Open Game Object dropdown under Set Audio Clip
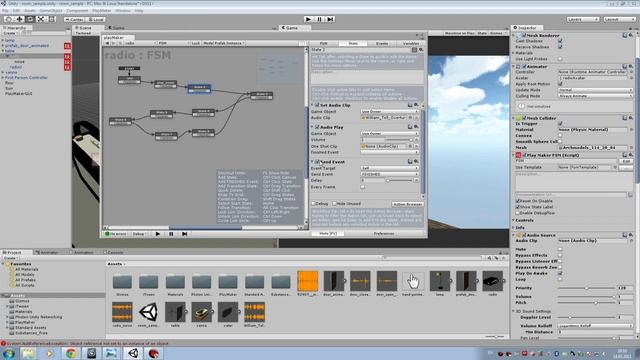The image size is (640, 360). (389, 111)
